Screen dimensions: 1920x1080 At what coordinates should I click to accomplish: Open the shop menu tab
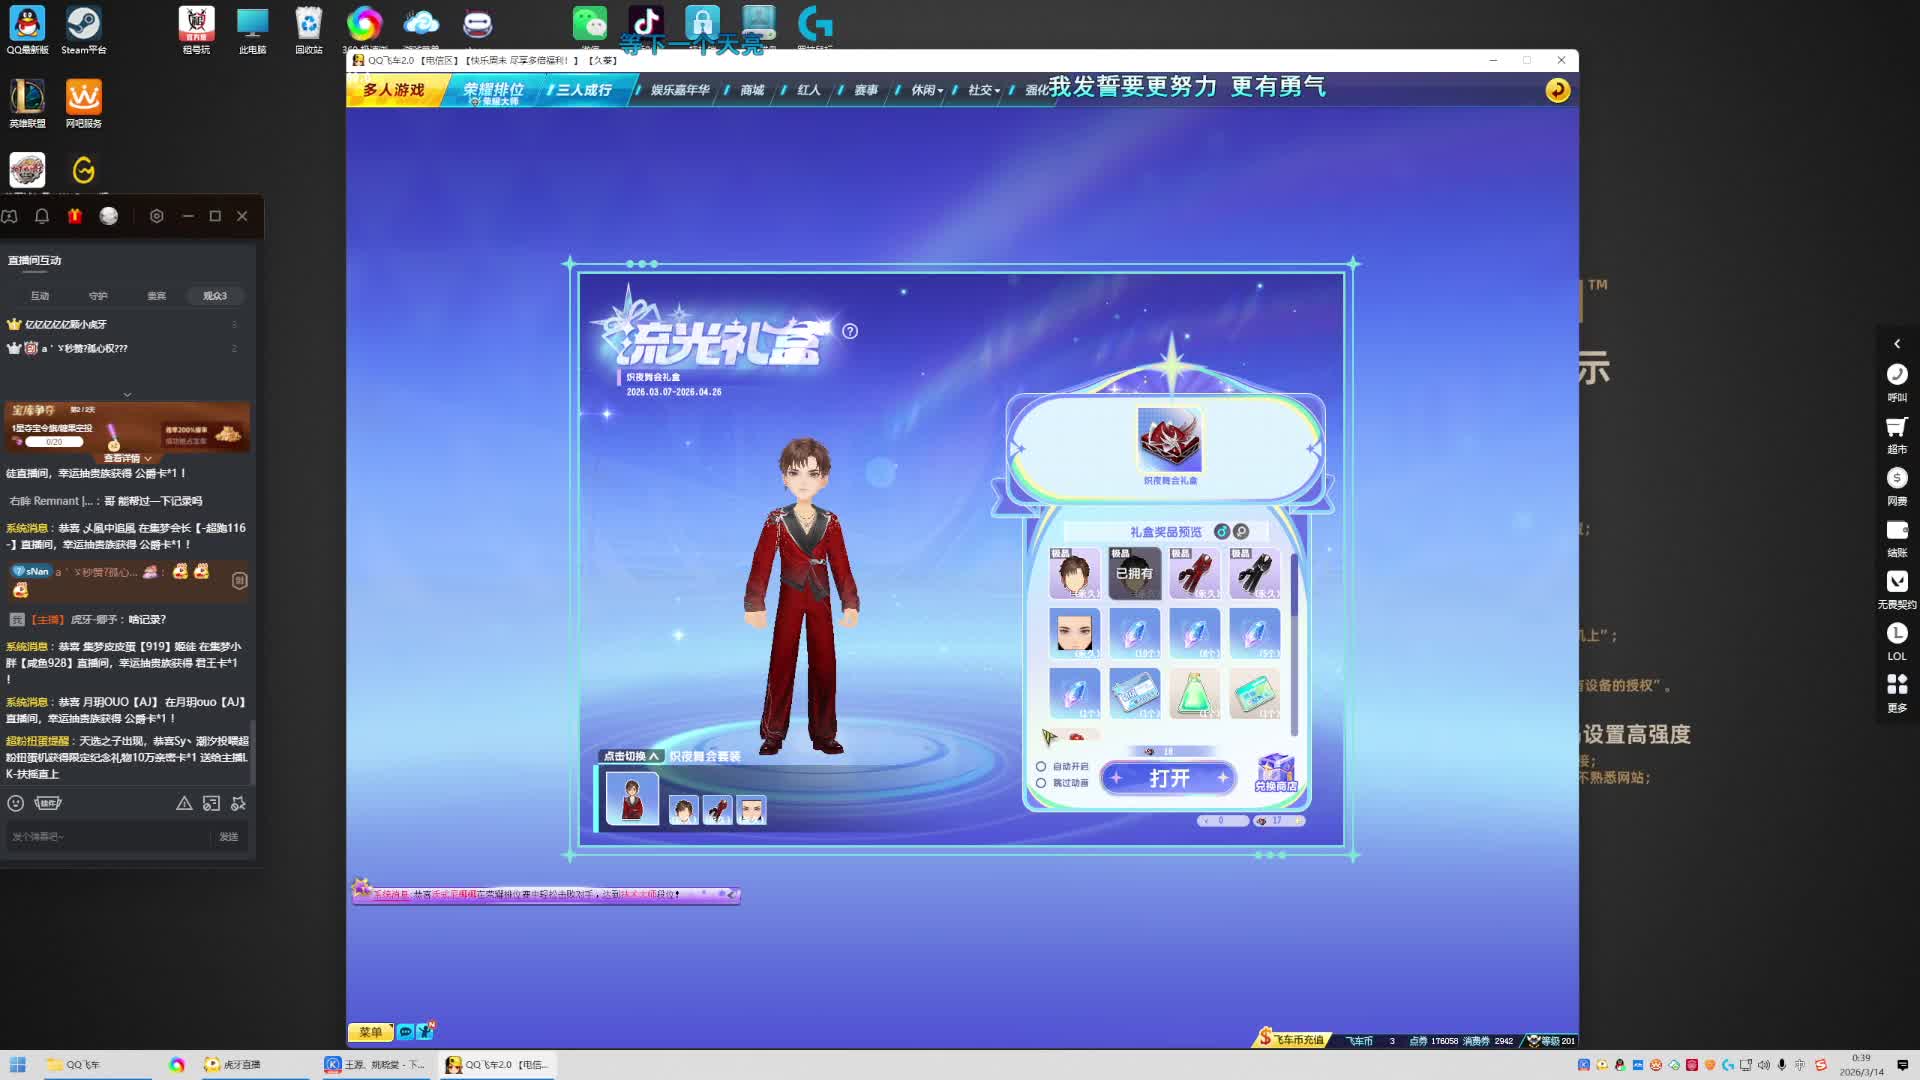(x=752, y=90)
